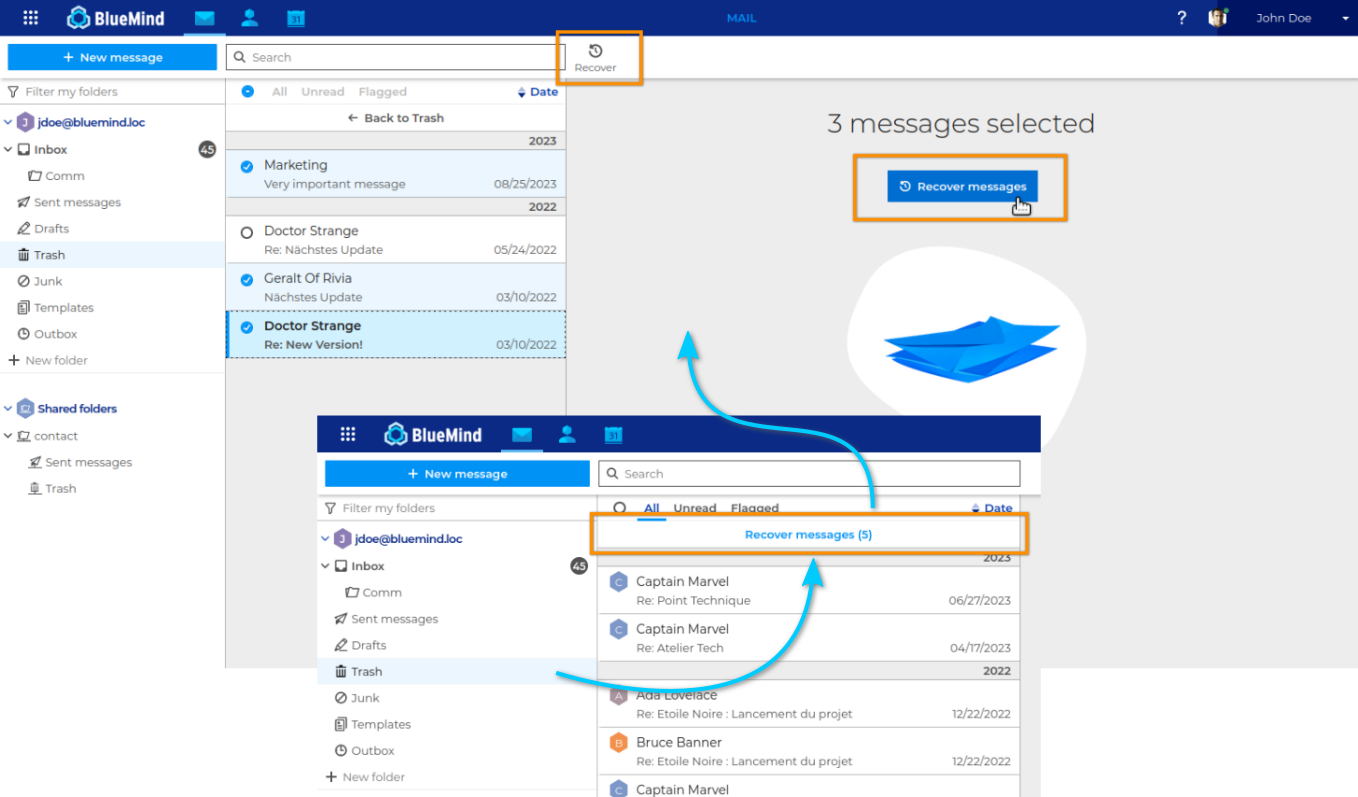Uncheck the Geralt Of Rivia message
The image size is (1358, 797).
pos(247,279)
